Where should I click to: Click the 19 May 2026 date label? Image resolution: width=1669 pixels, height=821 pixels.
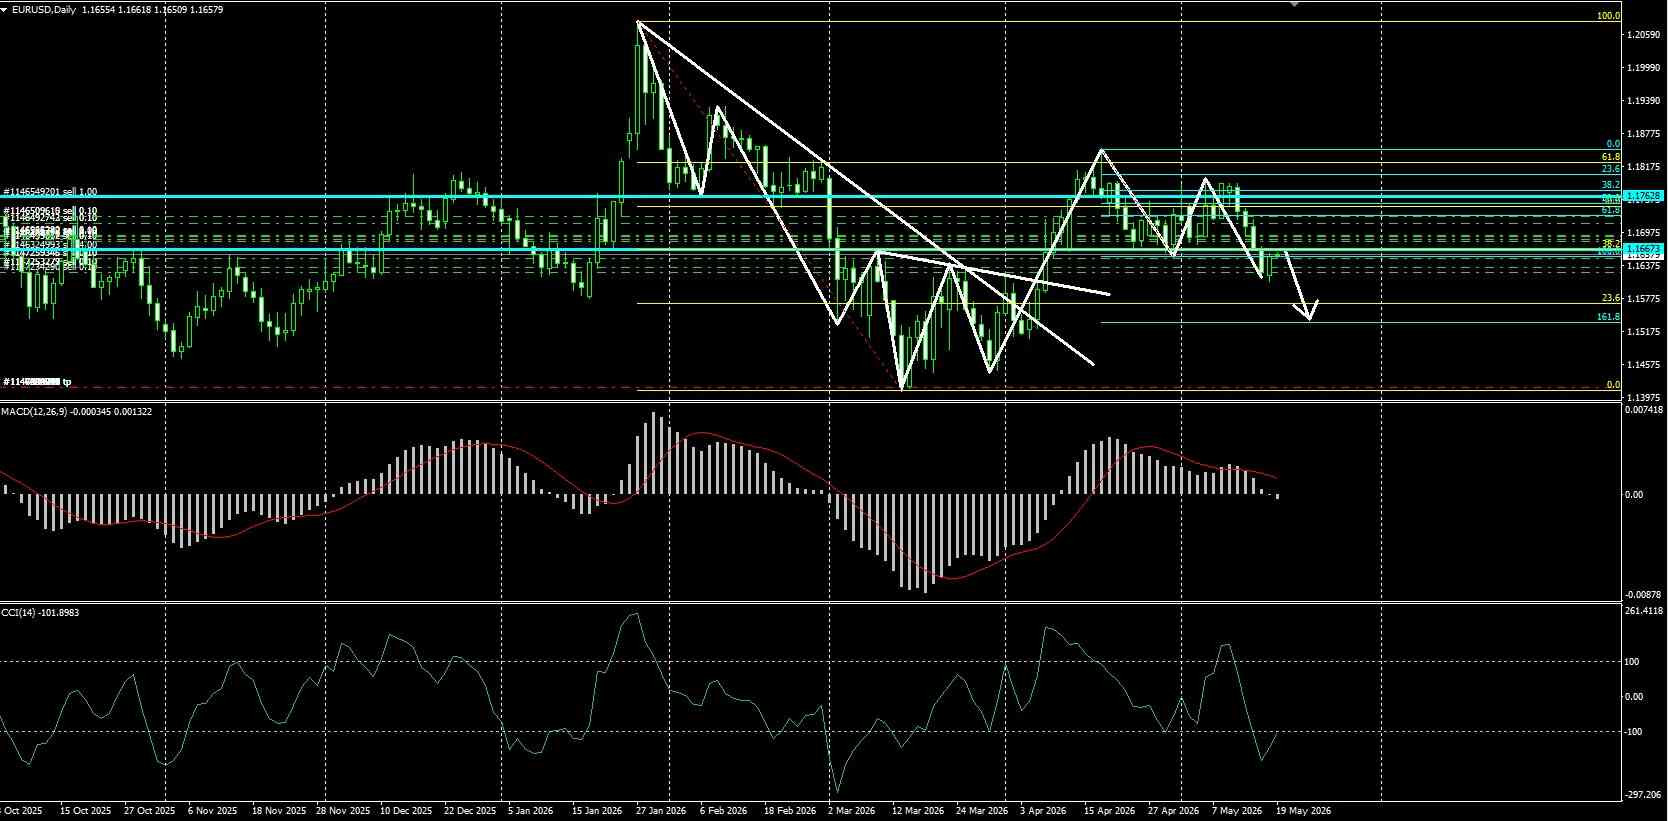pos(1303,811)
